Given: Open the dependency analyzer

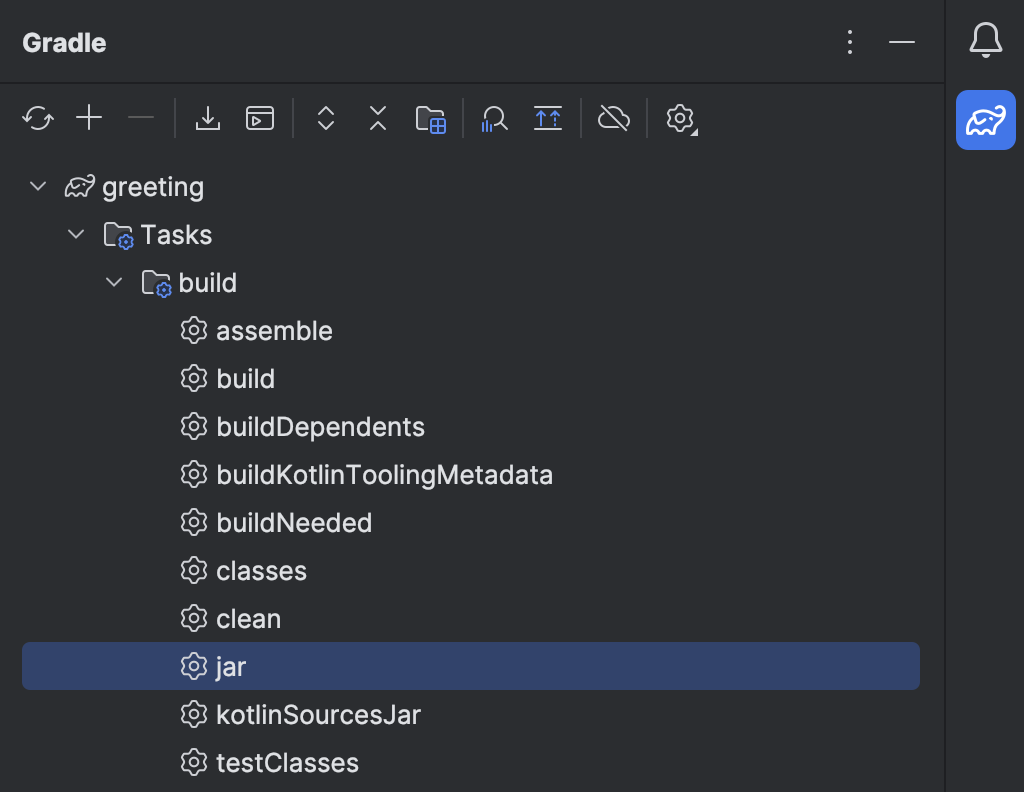Looking at the screenshot, I should (x=494, y=118).
